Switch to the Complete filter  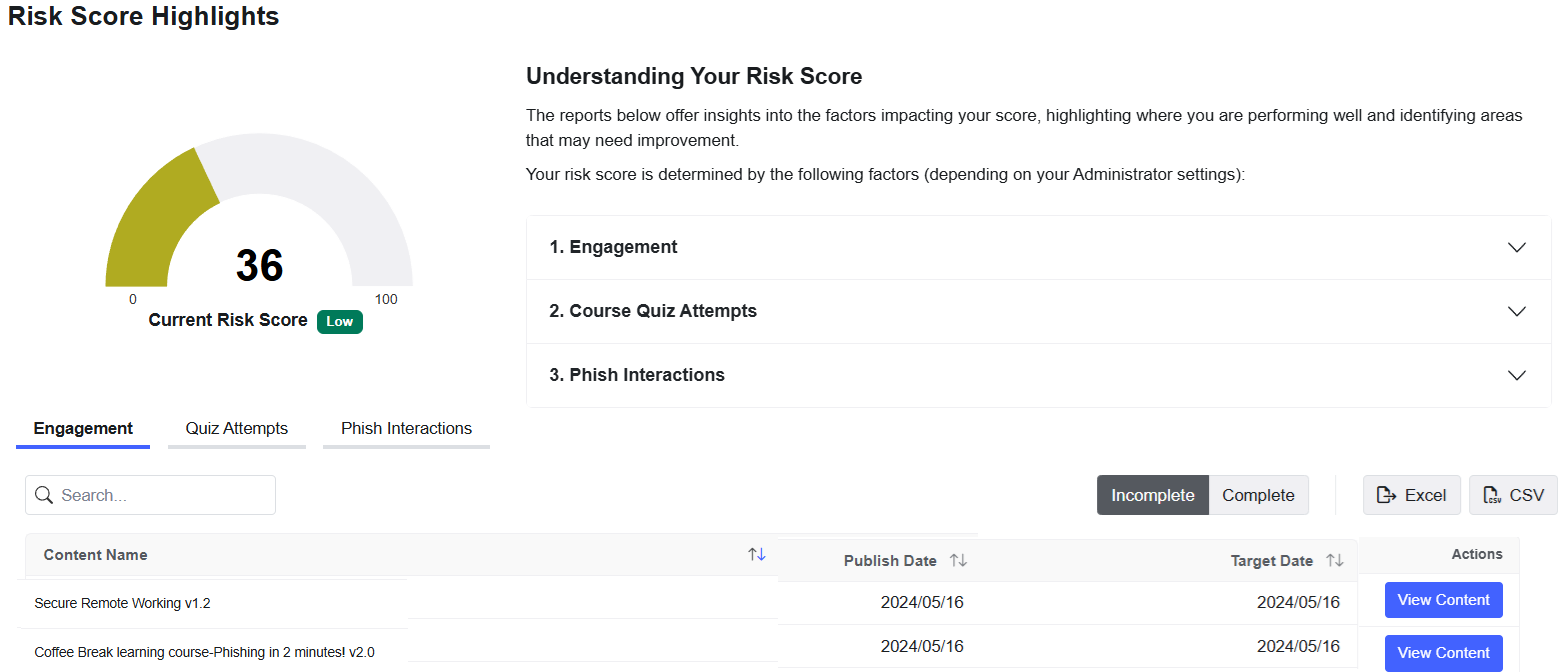pos(1258,494)
